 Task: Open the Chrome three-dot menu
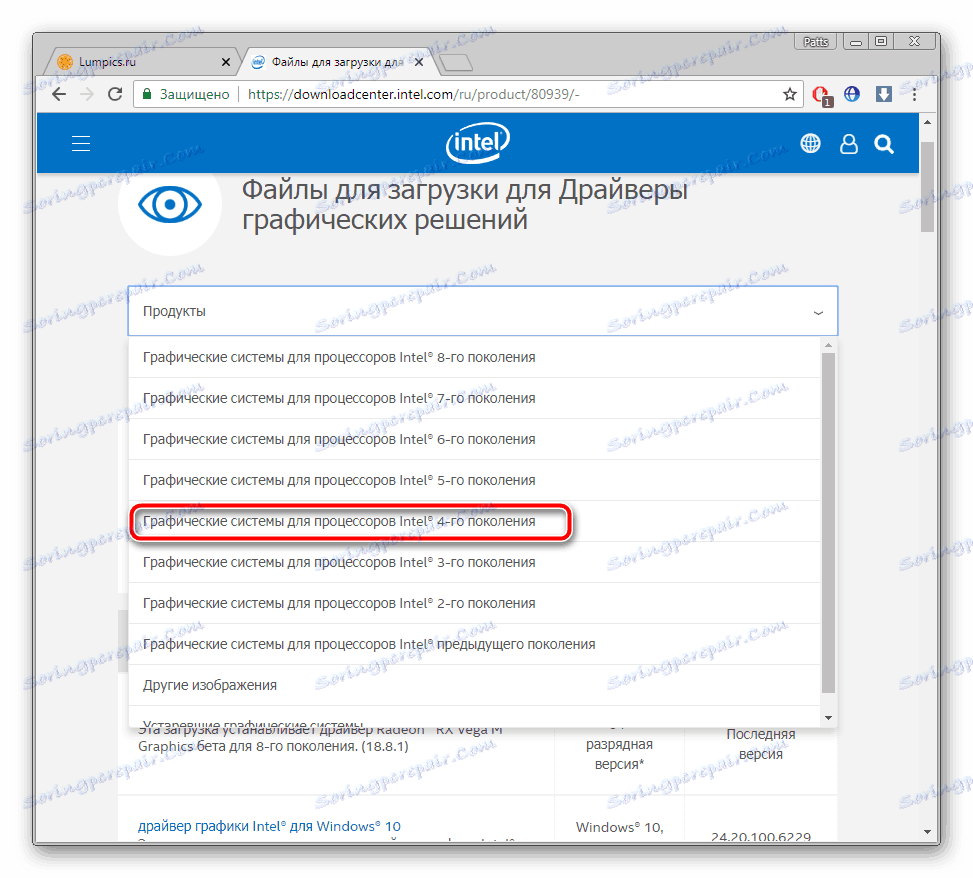[x=914, y=94]
